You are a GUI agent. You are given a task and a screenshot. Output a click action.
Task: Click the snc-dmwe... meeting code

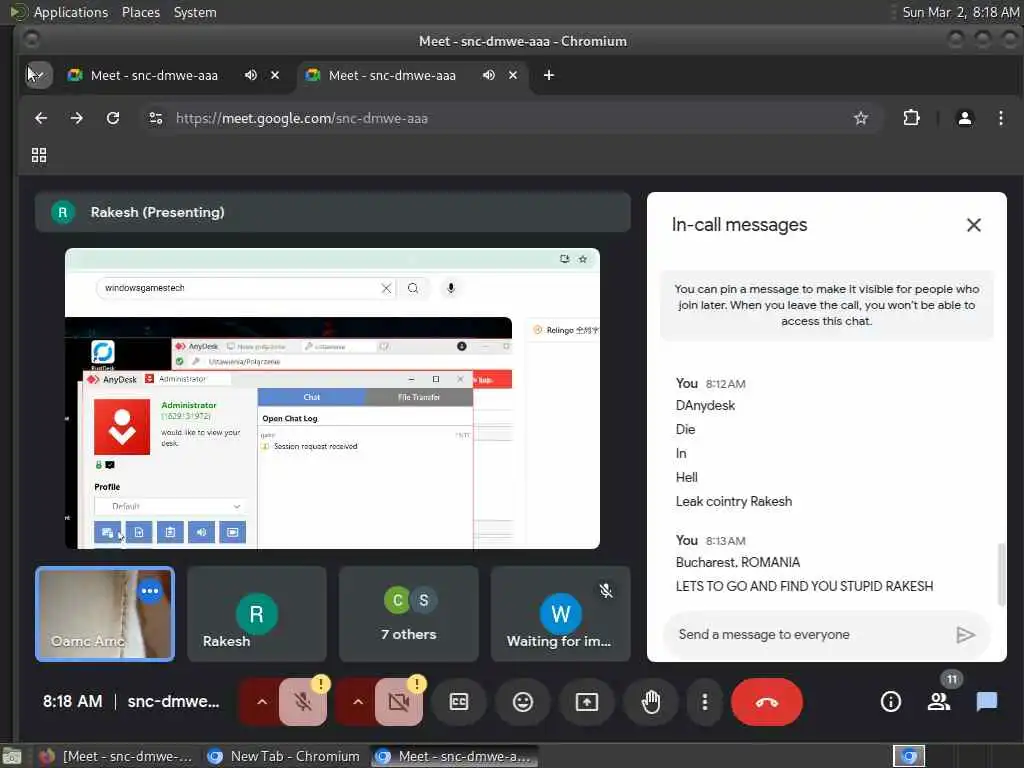coord(173,701)
